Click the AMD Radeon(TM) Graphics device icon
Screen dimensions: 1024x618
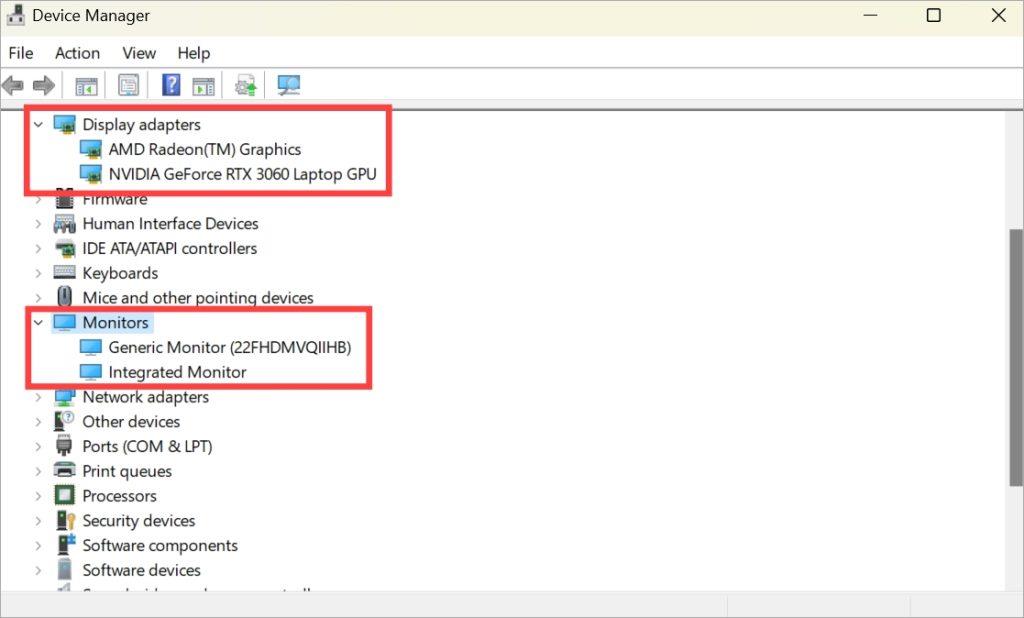pos(91,149)
